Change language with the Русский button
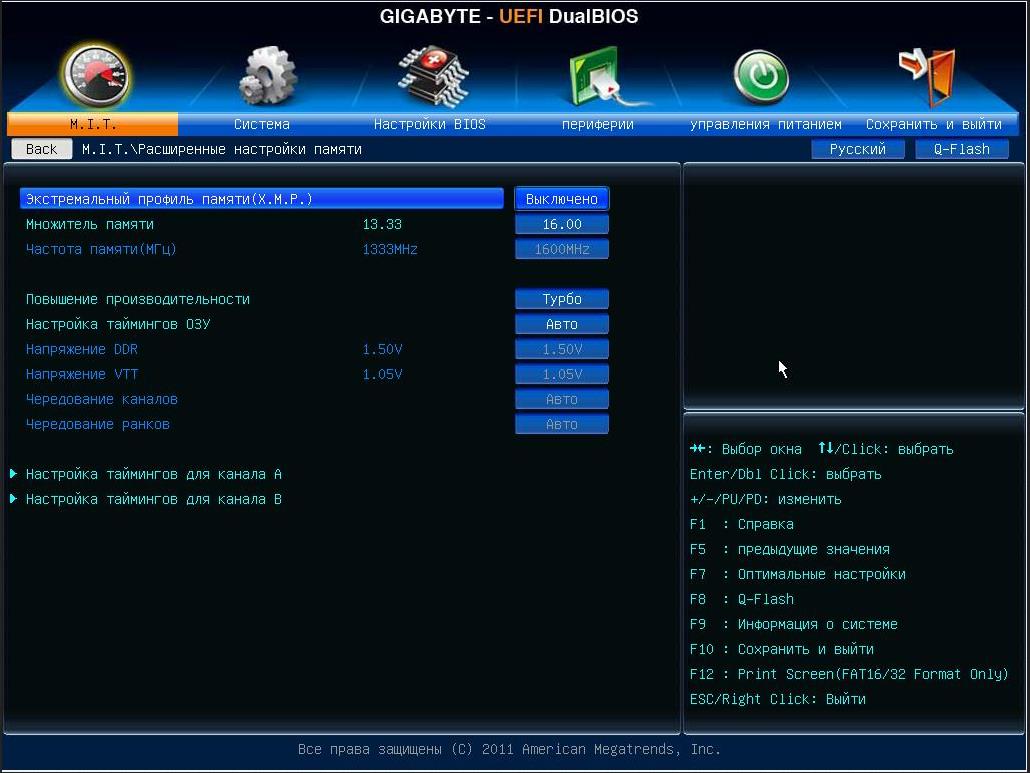The height and width of the screenshot is (773, 1030). pyautogui.click(x=857, y=149)
